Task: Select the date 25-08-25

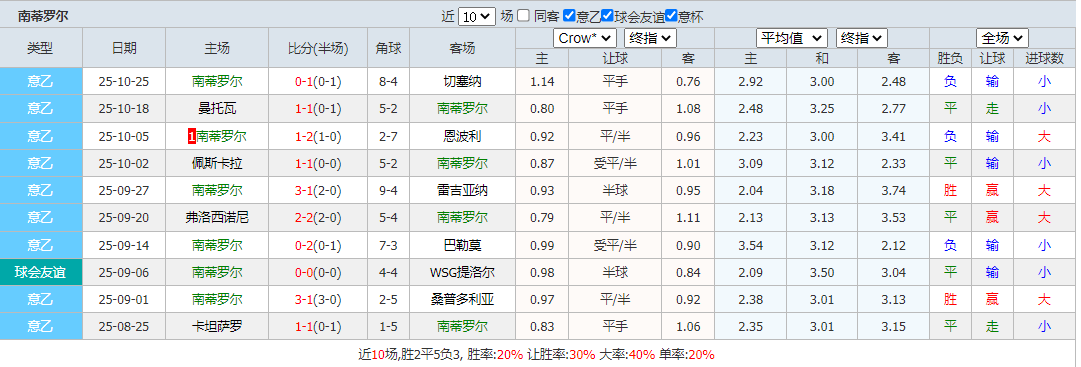Action: pyautogui.click(x=124, y=326)
